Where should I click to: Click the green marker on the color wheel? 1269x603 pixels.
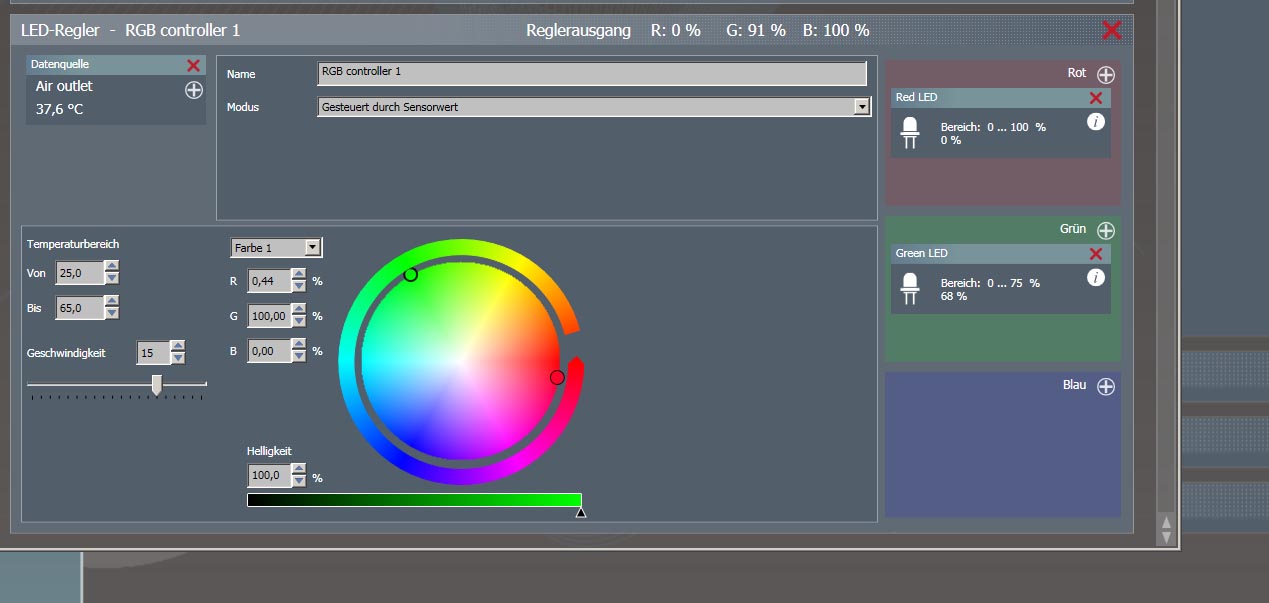coord(410,275)
